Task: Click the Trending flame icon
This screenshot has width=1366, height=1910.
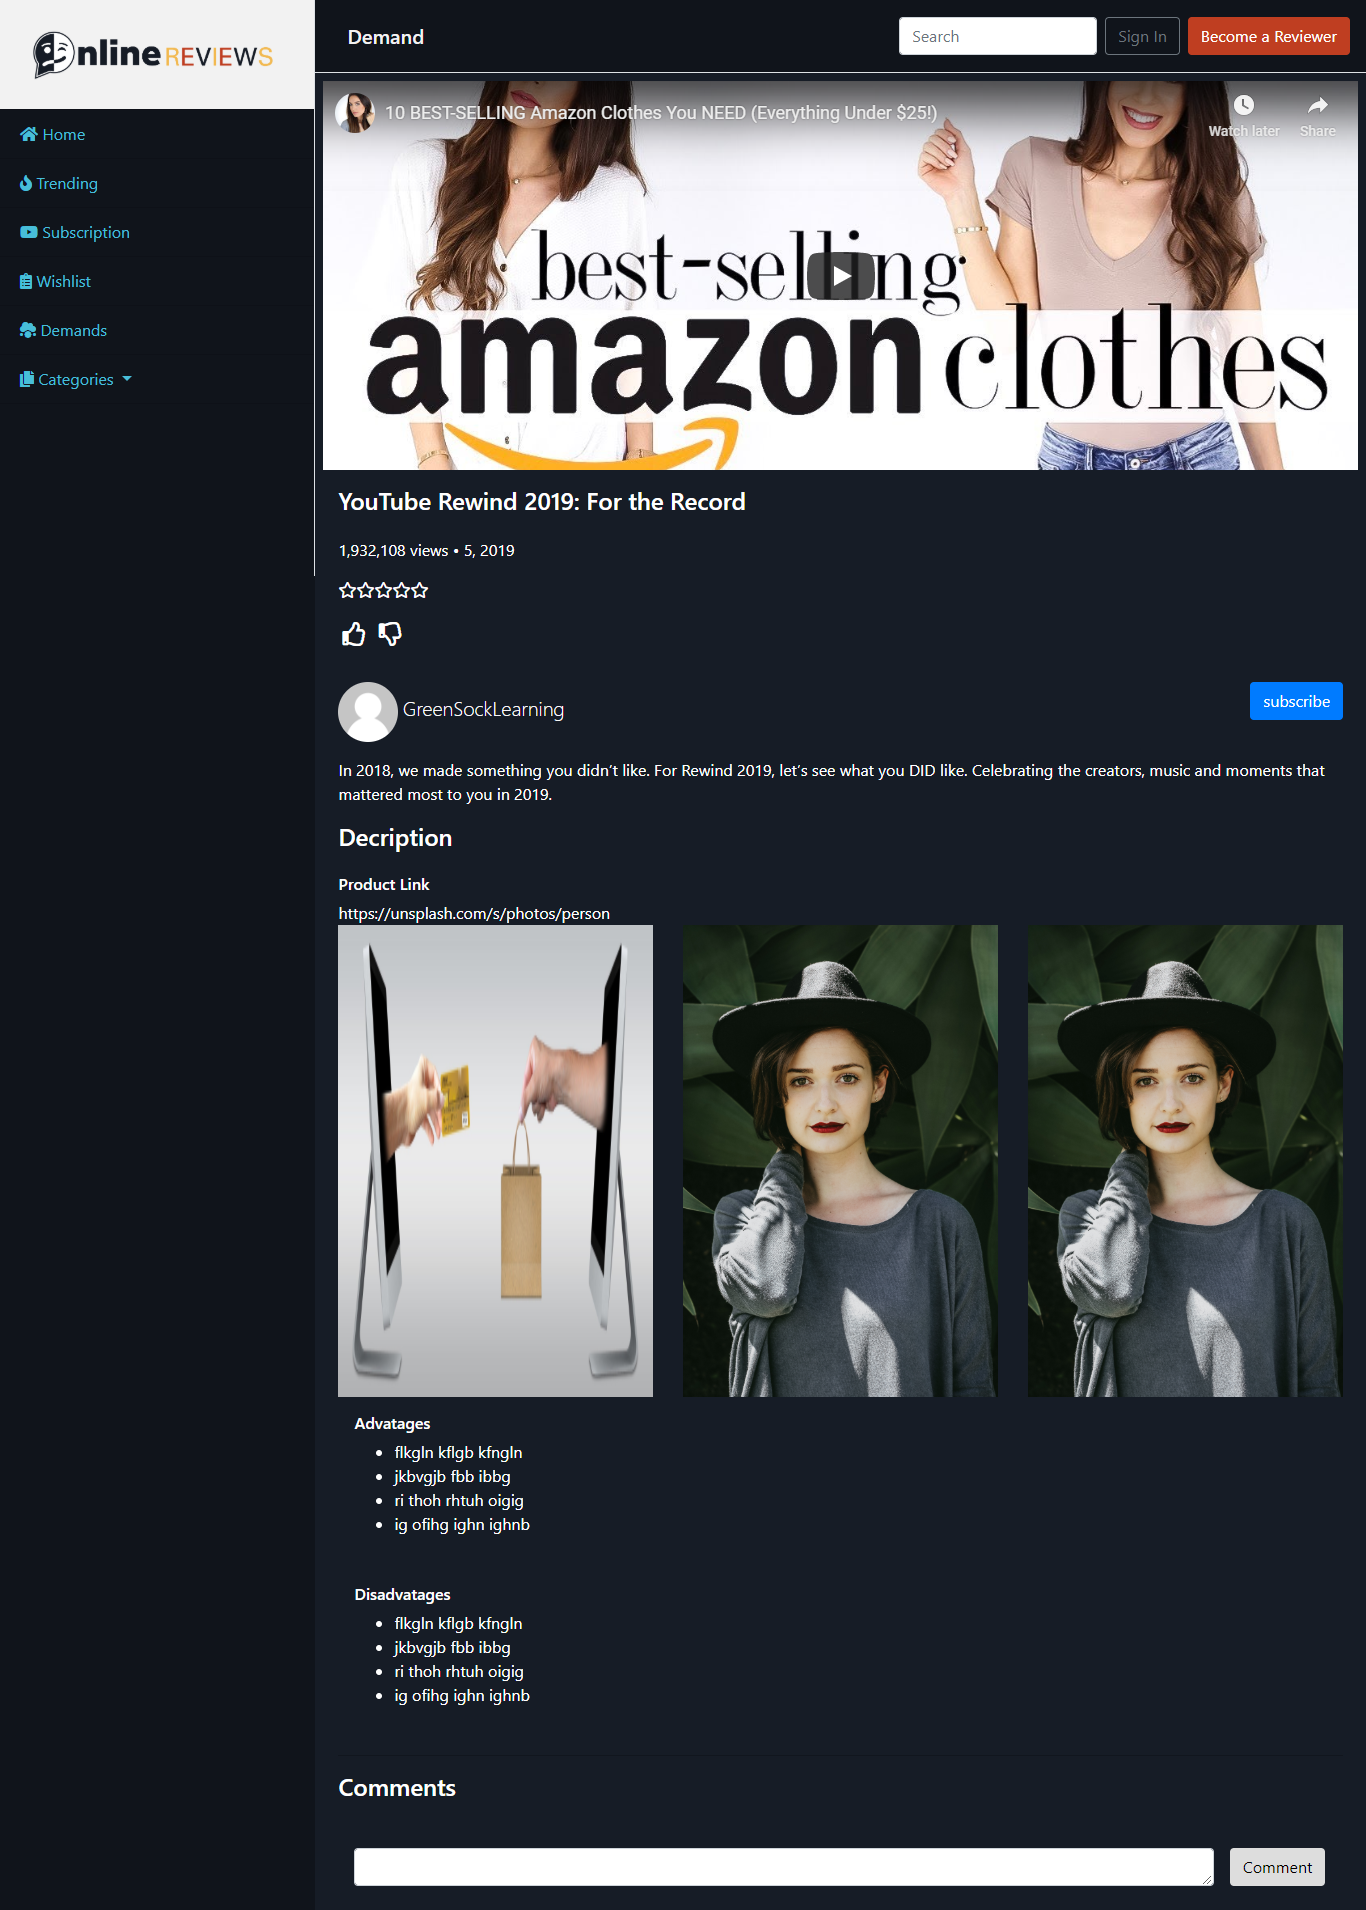Action: coord(26,183)
